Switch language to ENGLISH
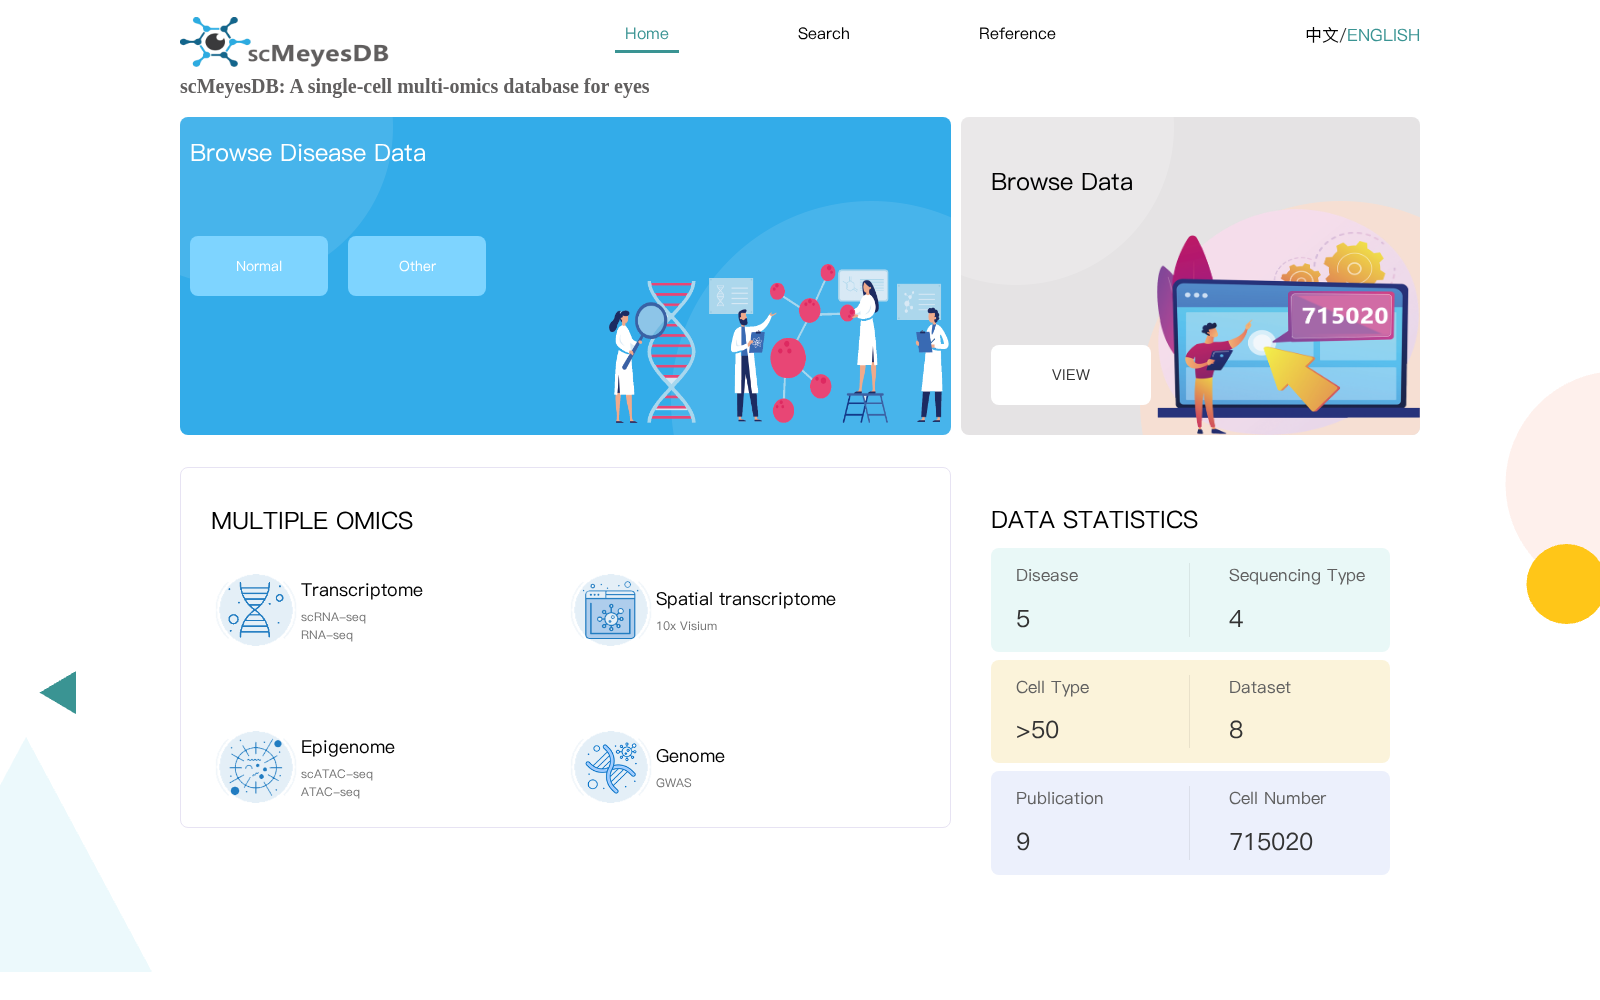 [x=1383, y=35]
